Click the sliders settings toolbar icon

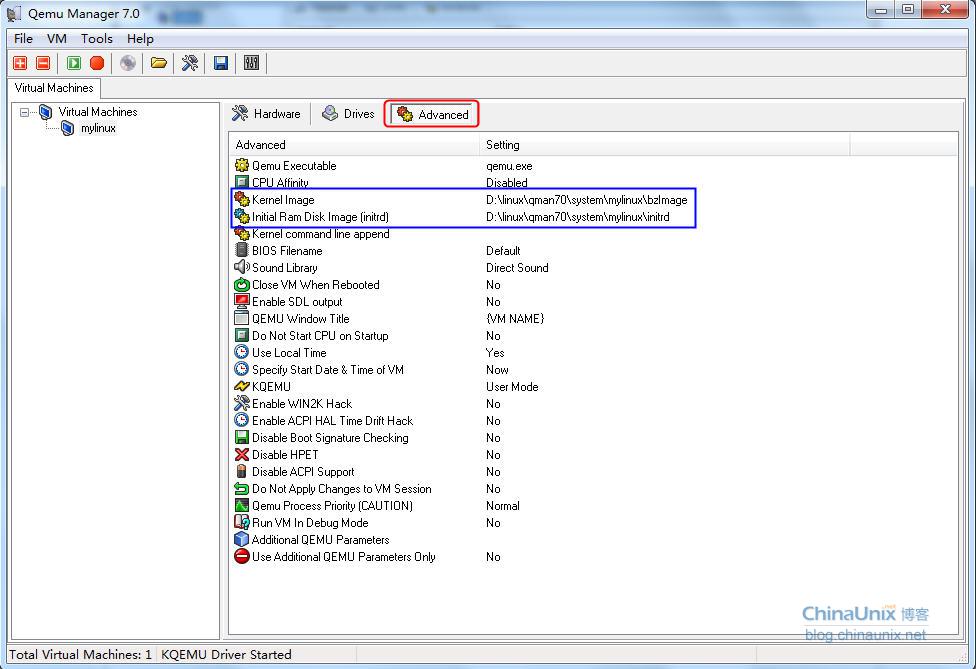pyautogui.click(x=251, y=63)
